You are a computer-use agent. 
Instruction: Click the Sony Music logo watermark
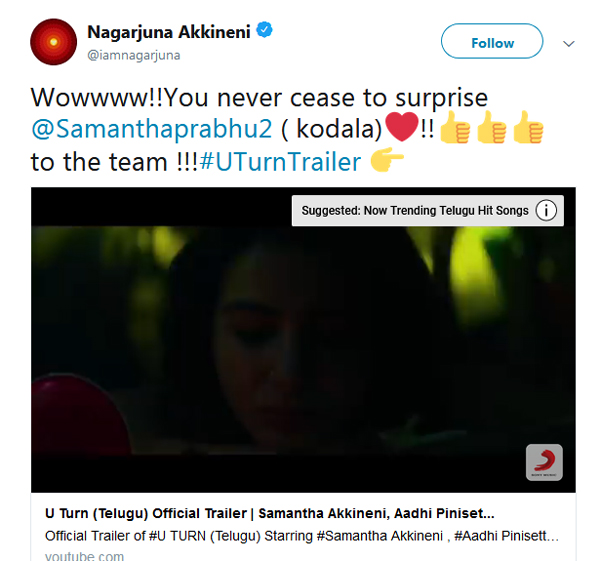point(544,462)
